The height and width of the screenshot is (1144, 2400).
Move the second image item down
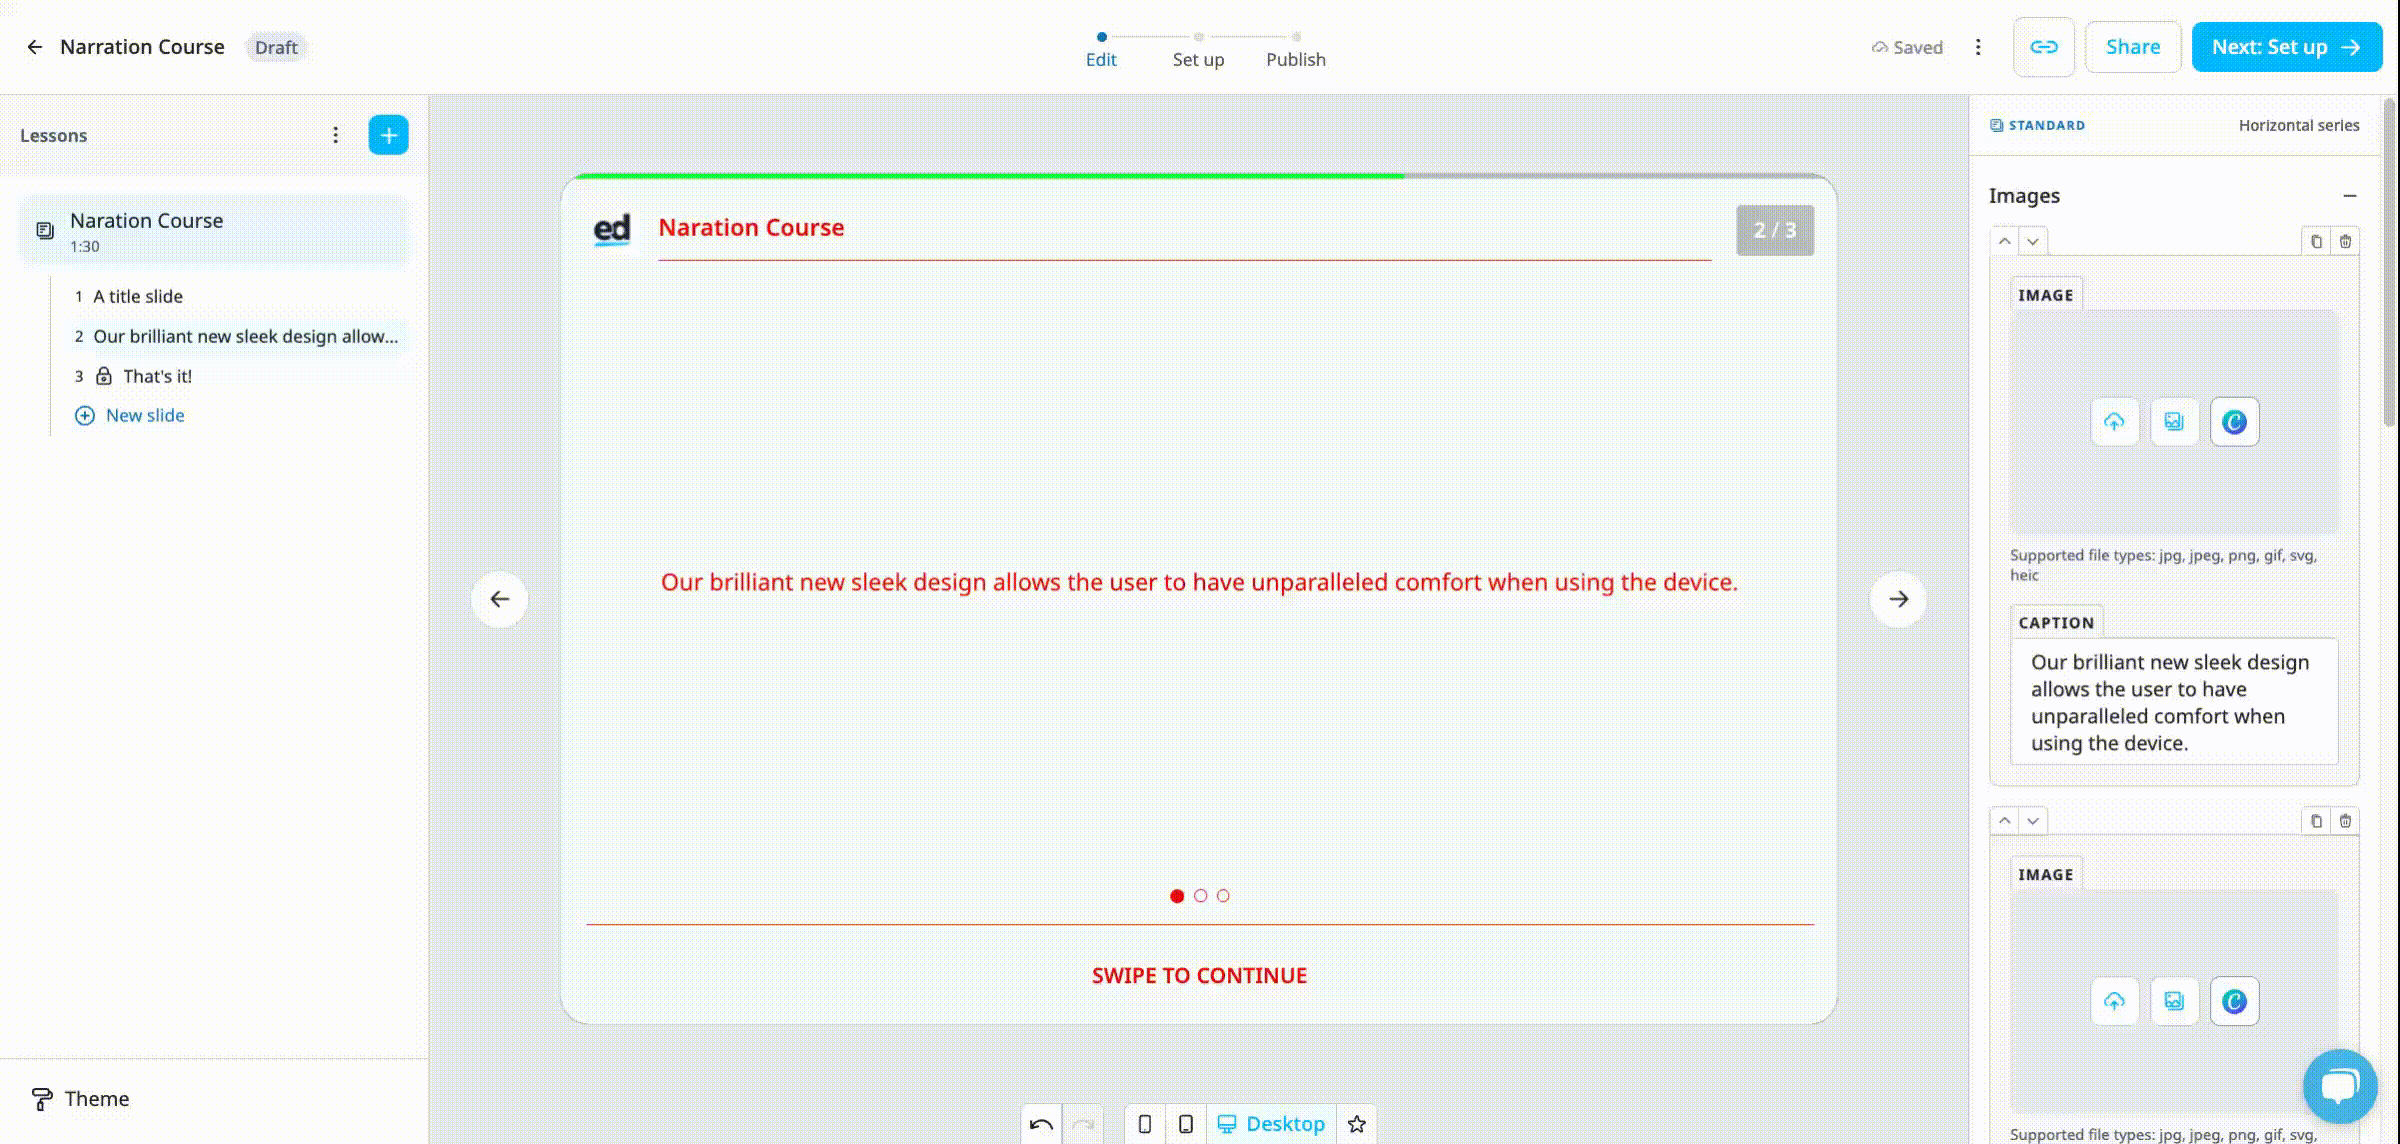2033,821
